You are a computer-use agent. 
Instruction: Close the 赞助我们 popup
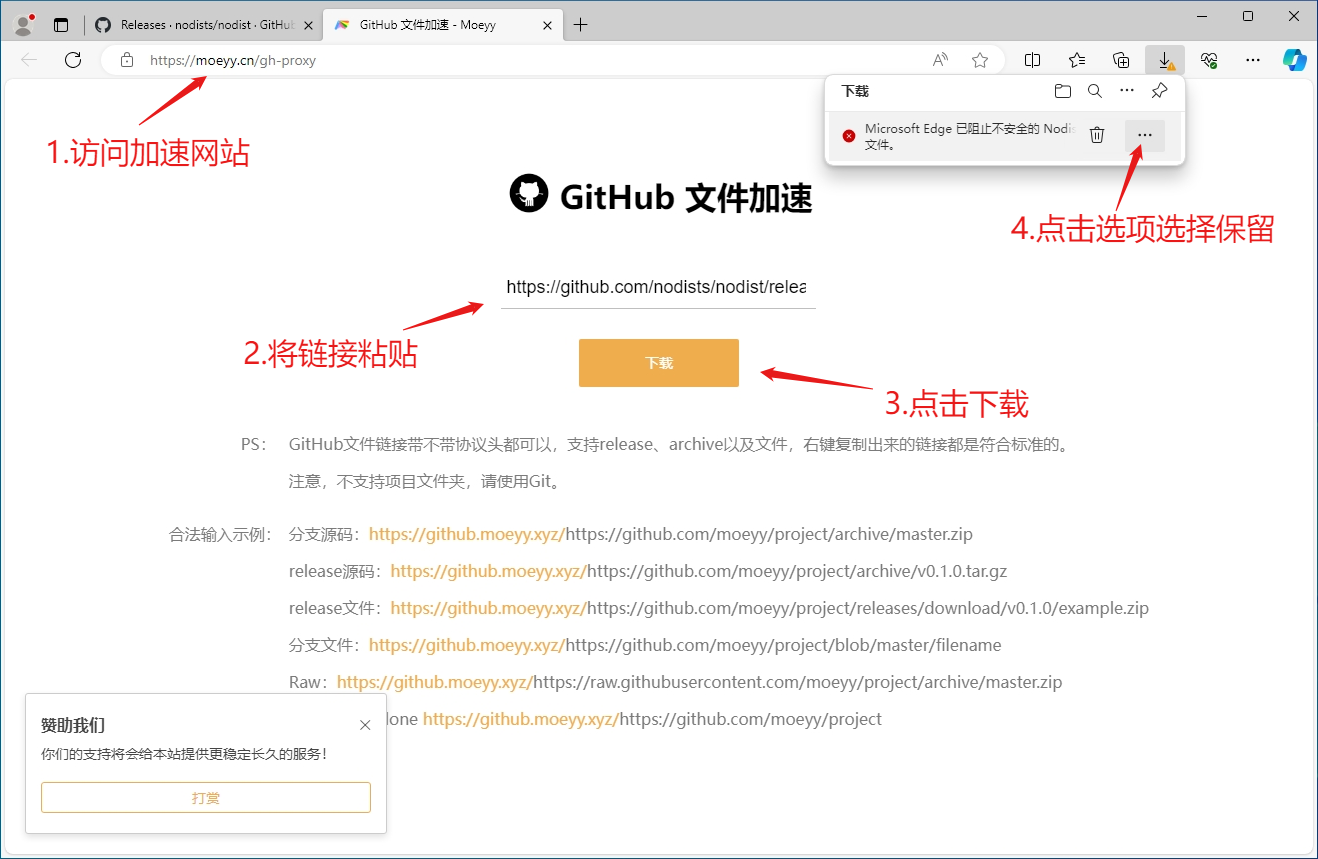365,725
